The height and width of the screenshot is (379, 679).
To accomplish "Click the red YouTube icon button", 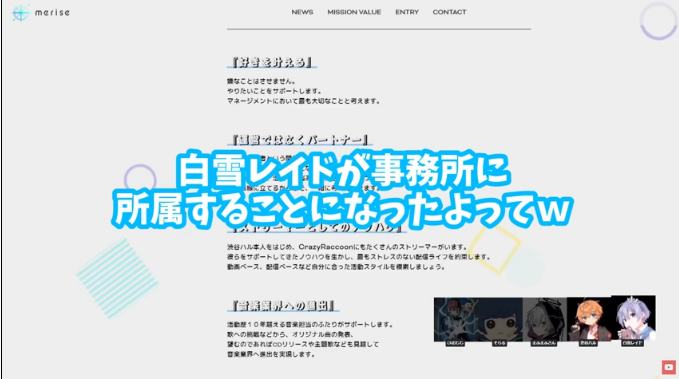I will 669,367.
